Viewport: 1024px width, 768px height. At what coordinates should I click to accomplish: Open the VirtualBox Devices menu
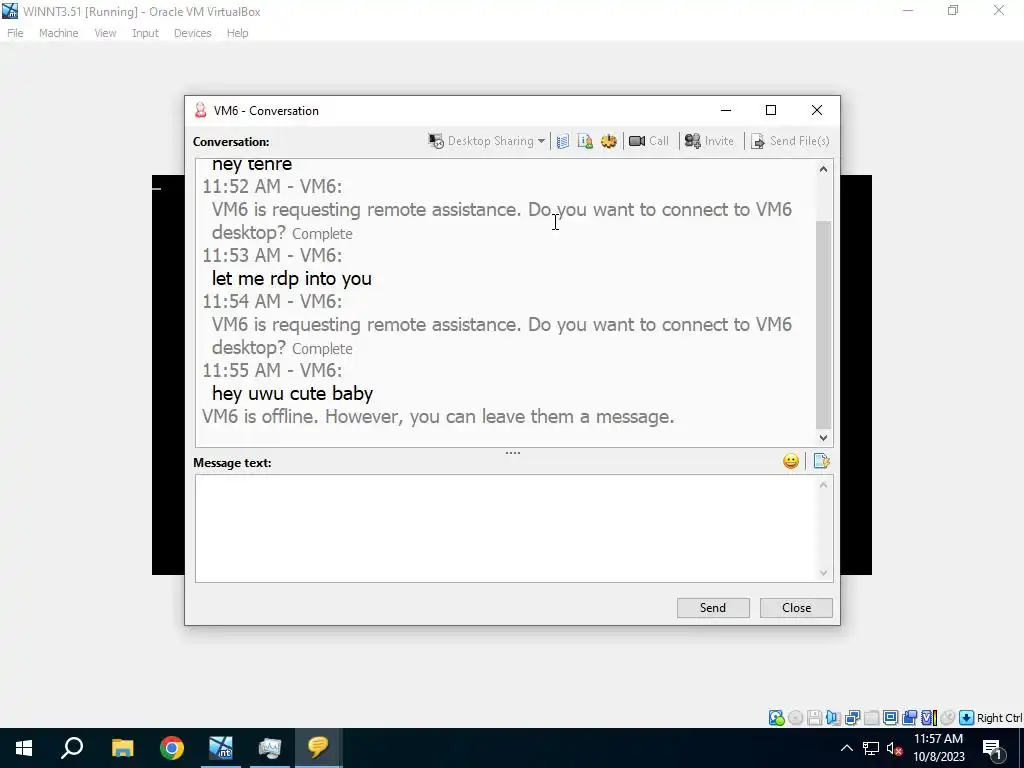tap(193, 33)
